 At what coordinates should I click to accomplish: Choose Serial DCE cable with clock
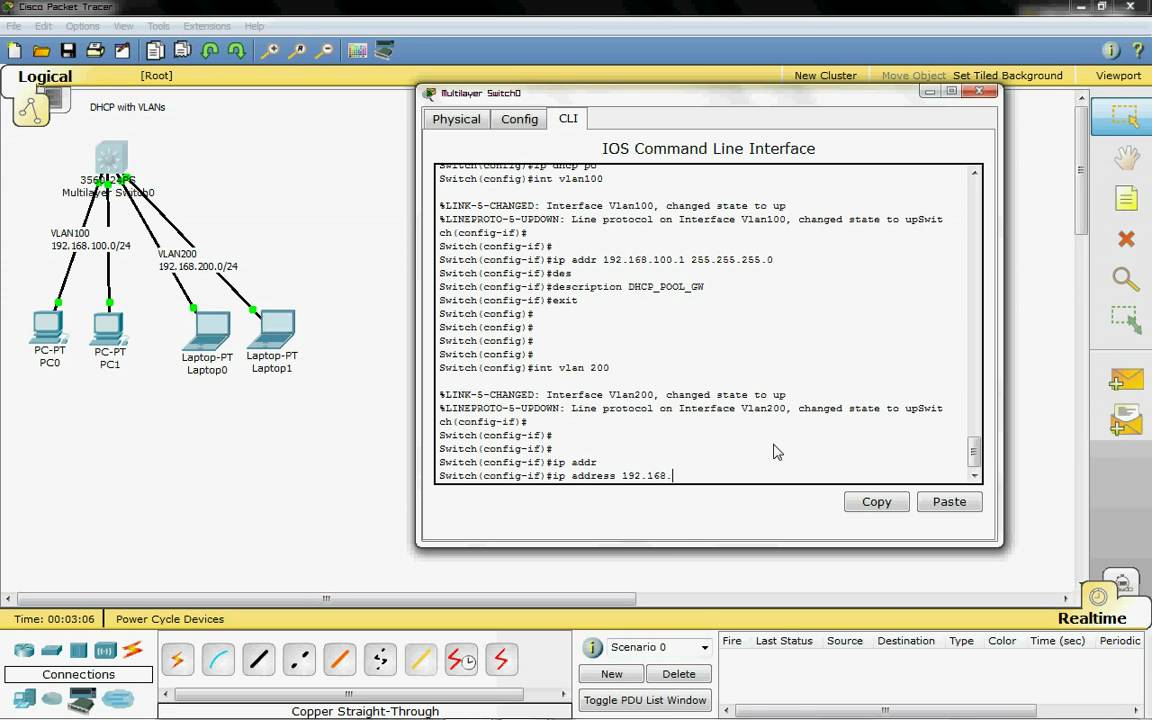pyautogui.click(x=461, y=660)
